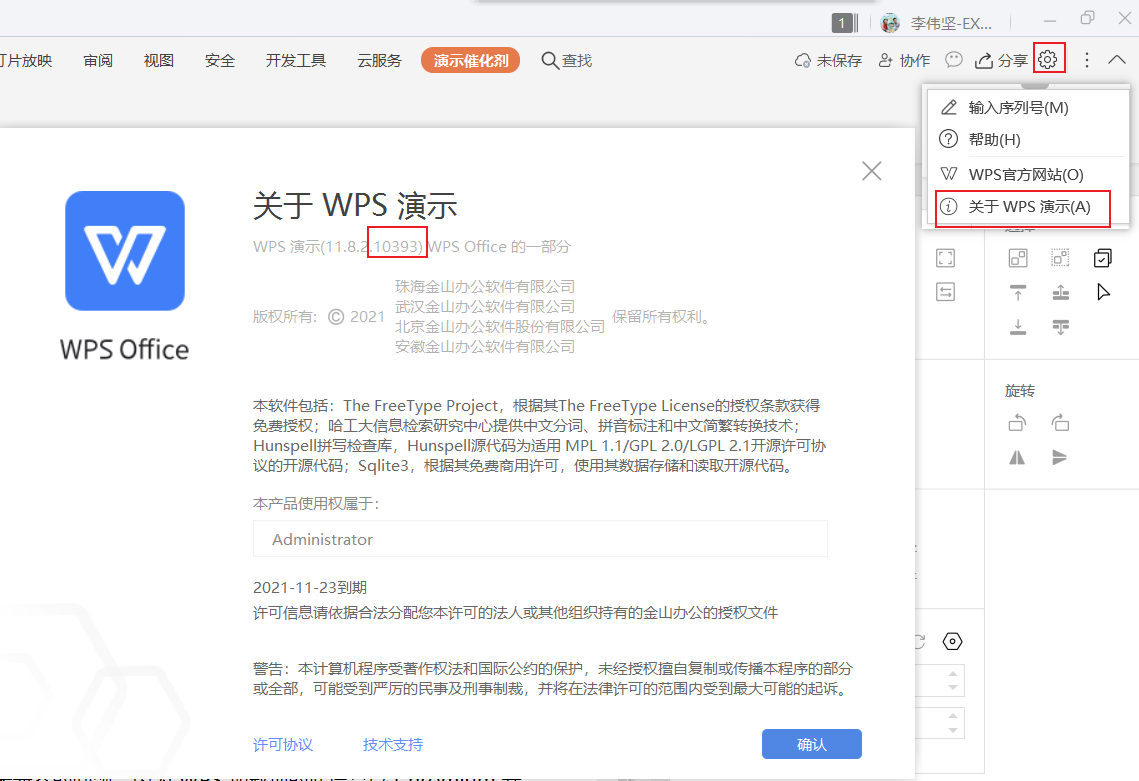Click the WPS Office logo image

(x=125, y=251)
